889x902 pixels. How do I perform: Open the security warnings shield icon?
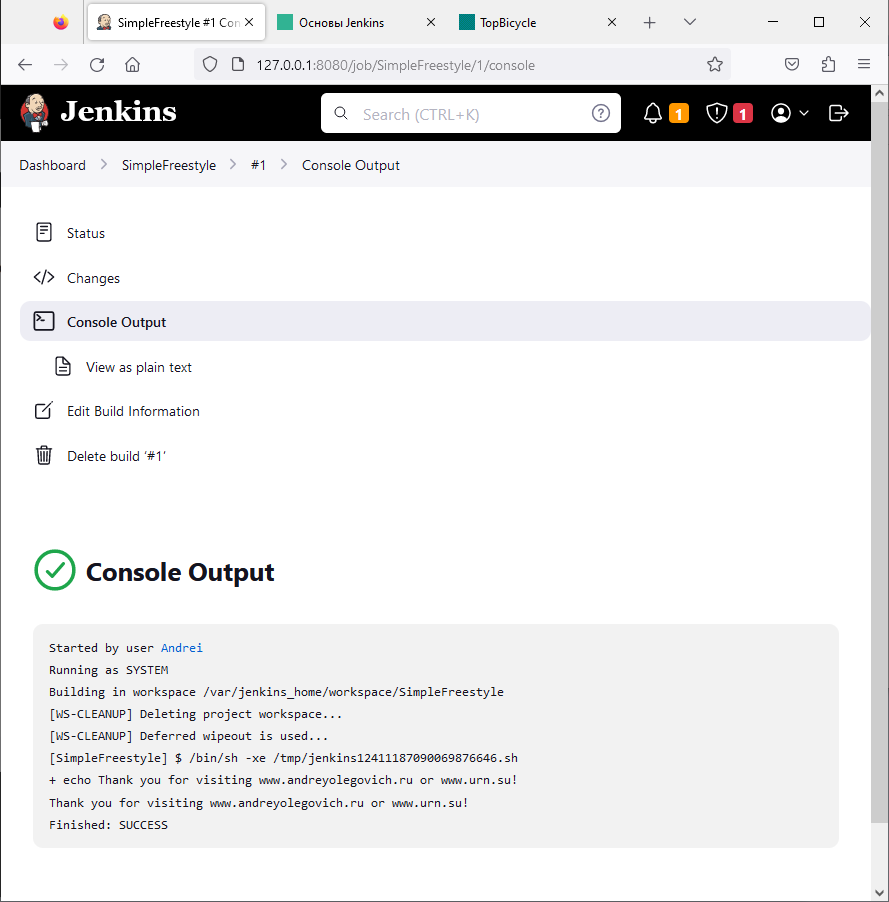(716, 113)
